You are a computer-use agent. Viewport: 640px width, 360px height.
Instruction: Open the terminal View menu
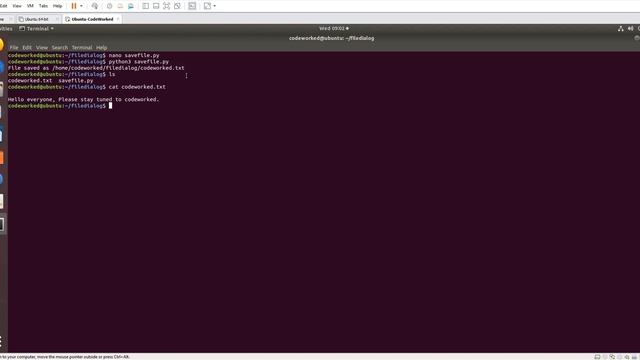(42, 48)
